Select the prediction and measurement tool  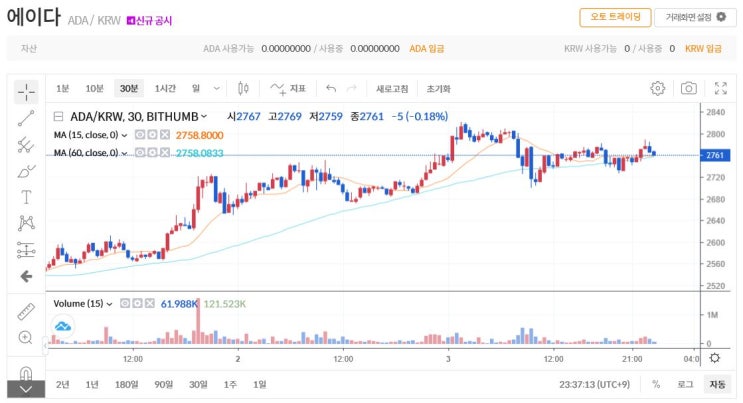[x=26, y=250]
